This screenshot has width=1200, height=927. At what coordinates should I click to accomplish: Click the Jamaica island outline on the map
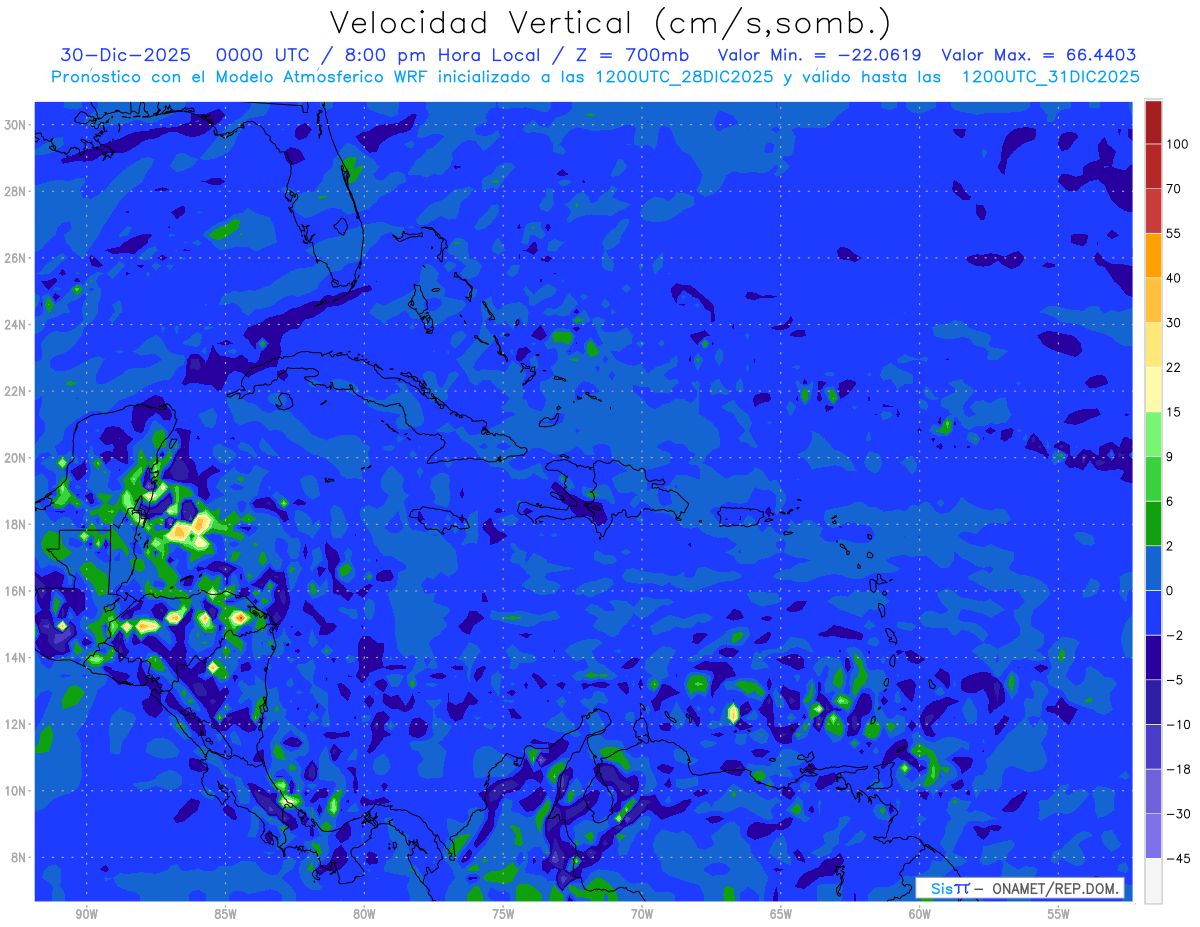(440, 518)
